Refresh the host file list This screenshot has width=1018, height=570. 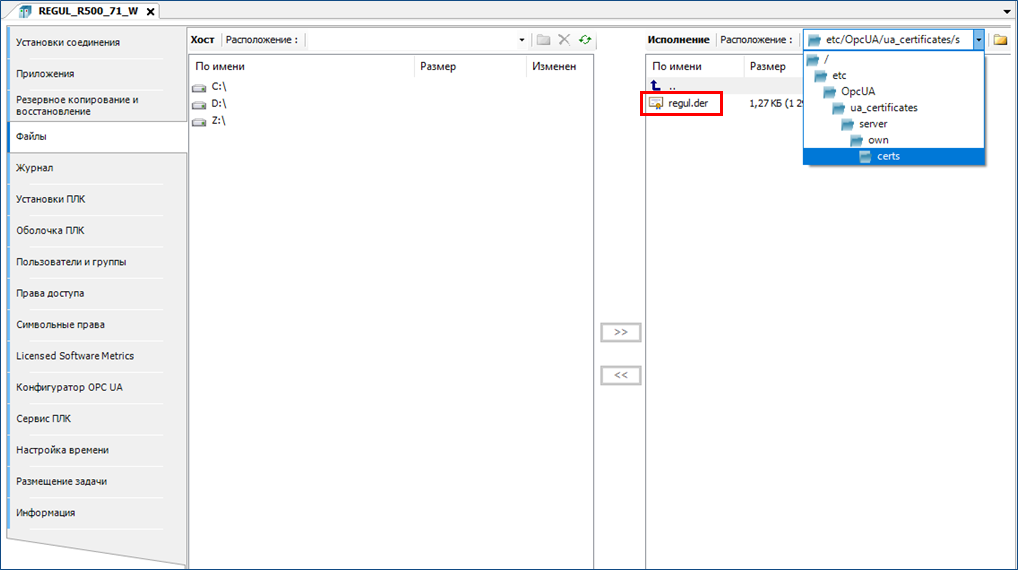click(584, 40)
